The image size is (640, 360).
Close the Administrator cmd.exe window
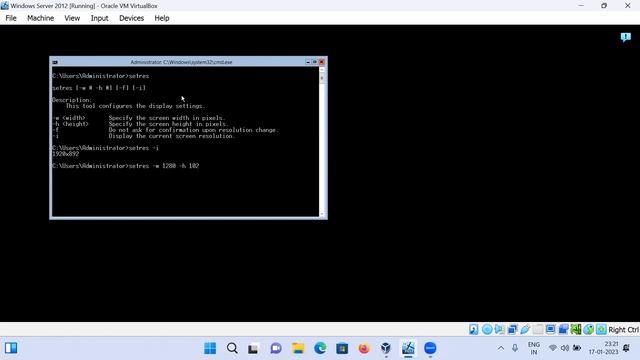321,62
